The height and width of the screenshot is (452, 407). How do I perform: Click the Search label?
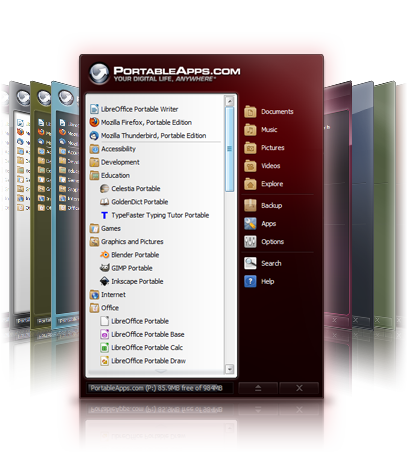(x=271, y=263)
